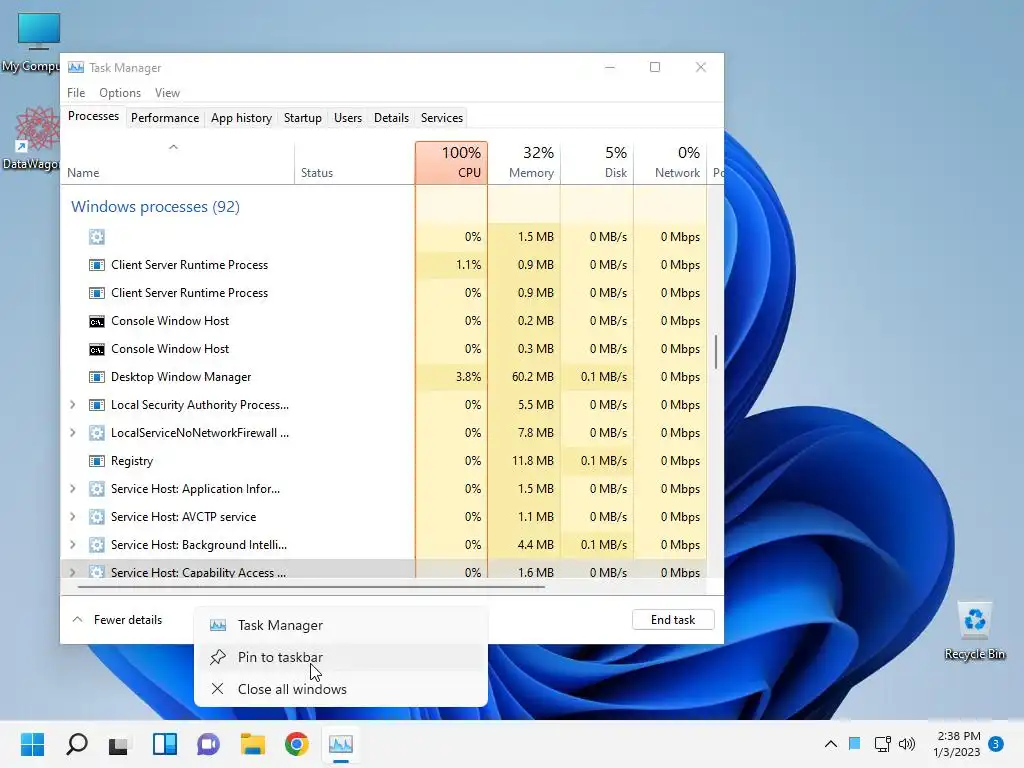The height and width of the screenshot is (768, 1024).
Task: Open the volume speaker tray icon
Action: pyautogui.click(x=906, y=744)
